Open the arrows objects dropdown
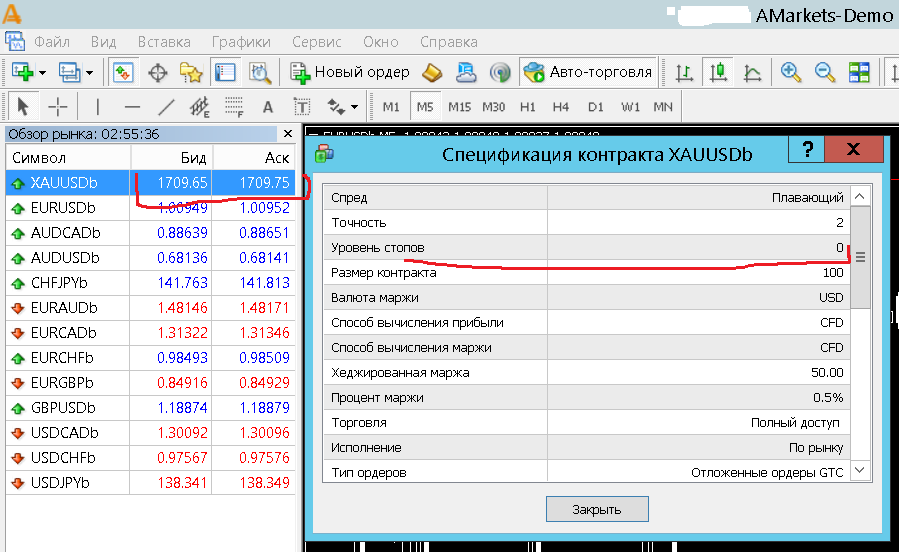The width and height of the screenshot is (899, 552). point(343,107)
